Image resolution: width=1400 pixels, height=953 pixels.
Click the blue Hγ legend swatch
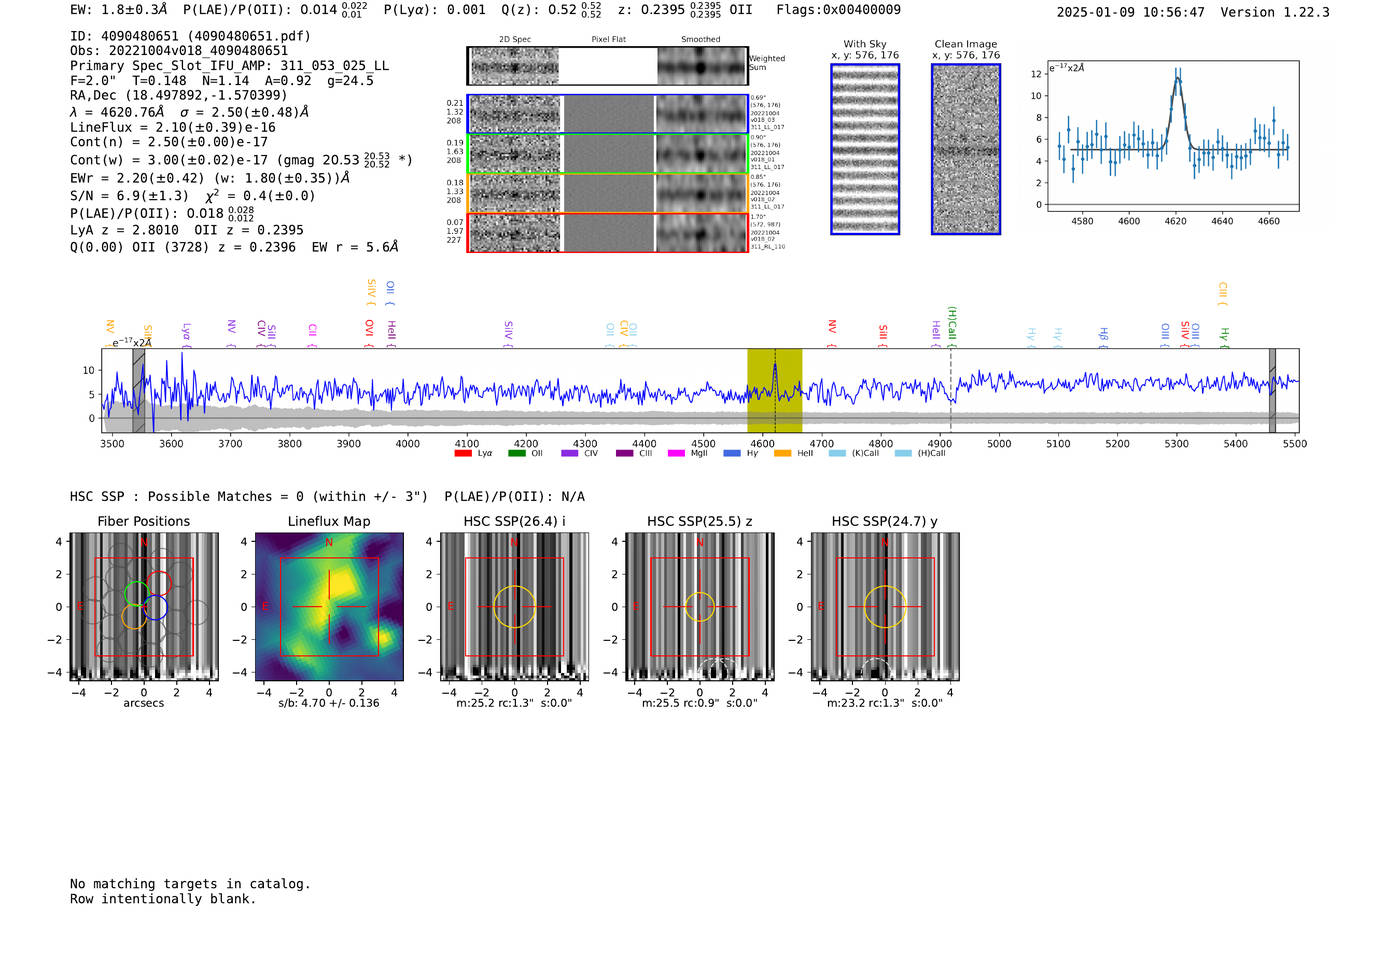(x=732, y=454)
